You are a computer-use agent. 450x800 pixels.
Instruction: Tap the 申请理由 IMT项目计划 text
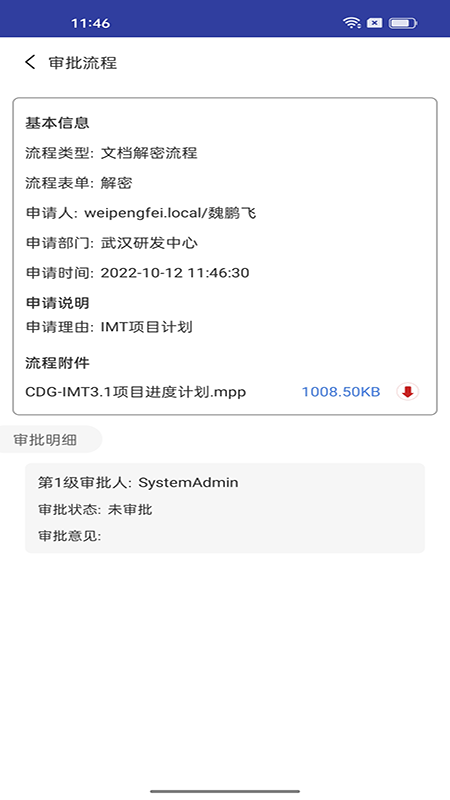(109, 327)
